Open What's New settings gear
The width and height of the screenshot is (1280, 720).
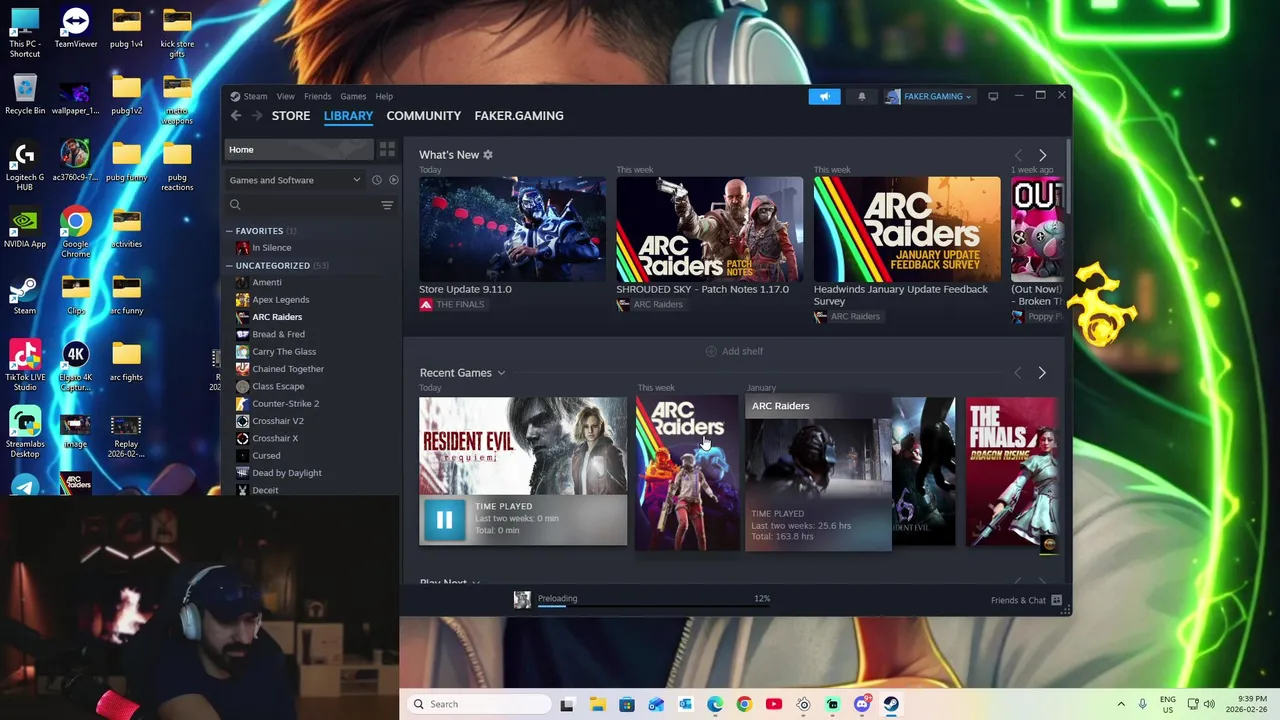point(488,155)
